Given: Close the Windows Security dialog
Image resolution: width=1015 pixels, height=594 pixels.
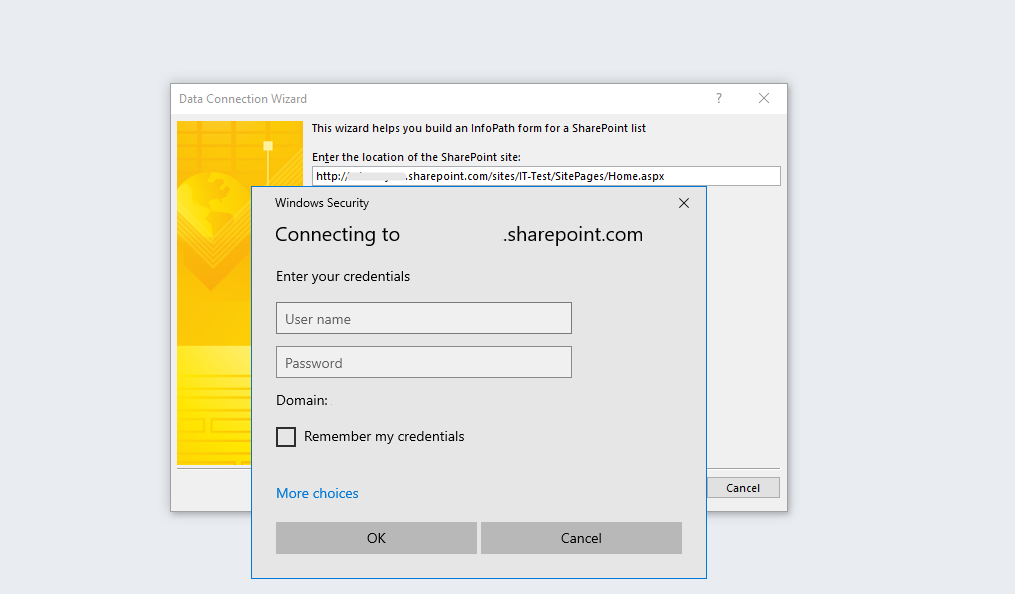Looking at the screenshot, I should click(x=684, y=202).
